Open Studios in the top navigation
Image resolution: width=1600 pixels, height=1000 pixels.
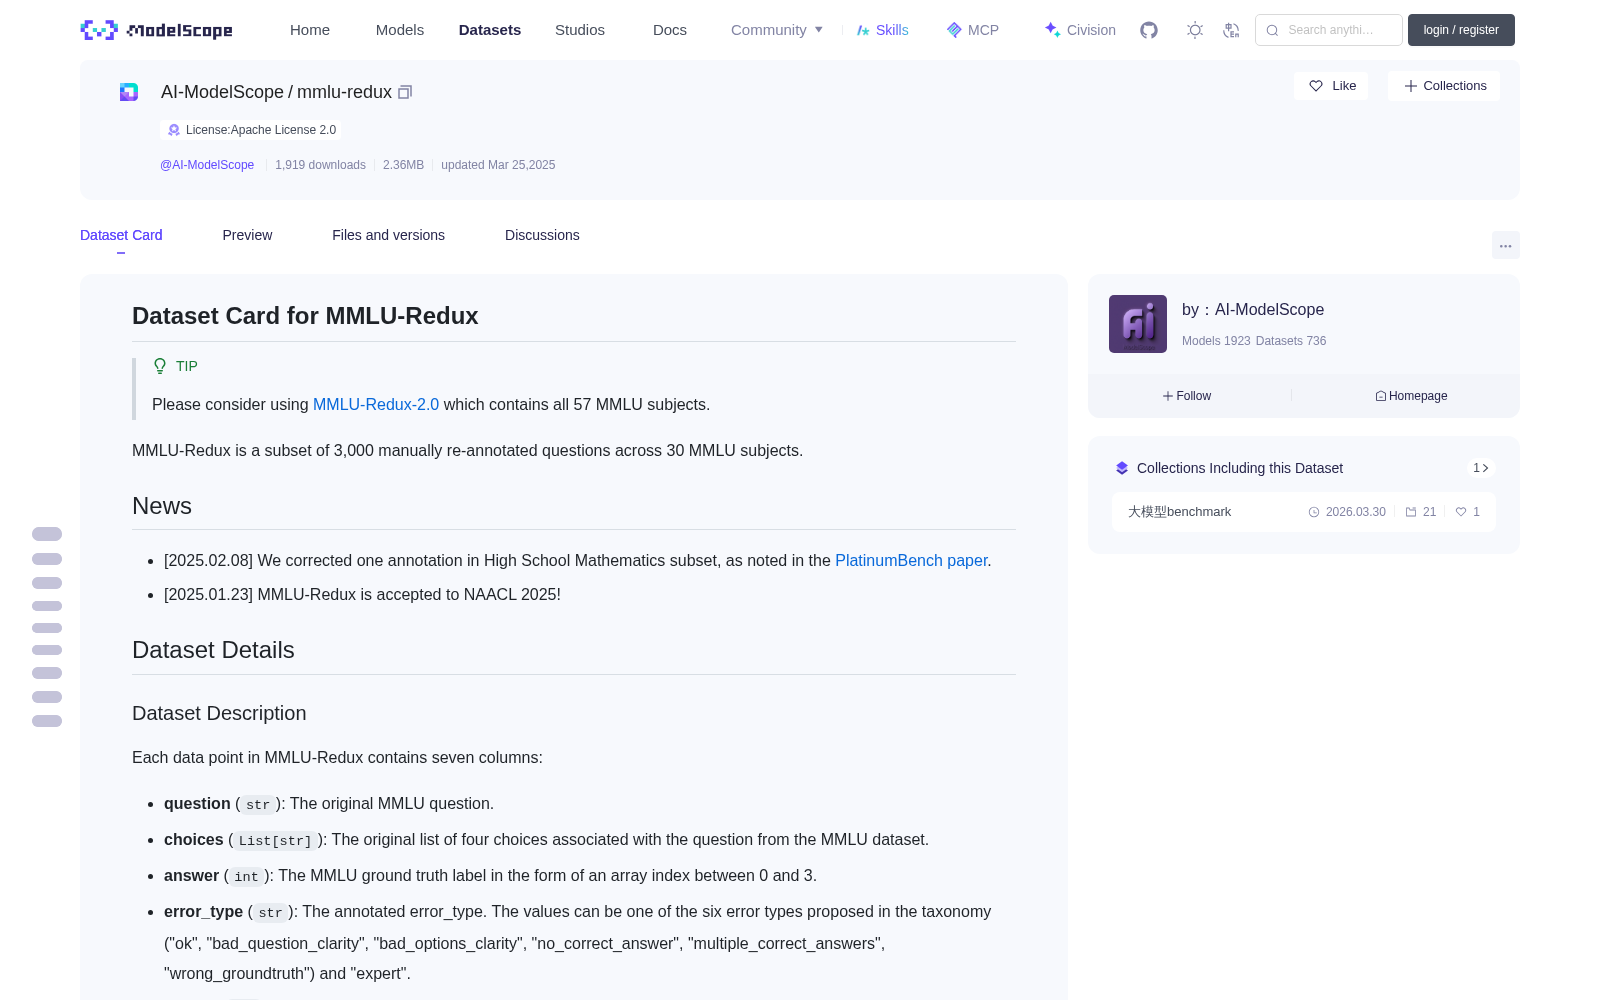click(580, 30)
